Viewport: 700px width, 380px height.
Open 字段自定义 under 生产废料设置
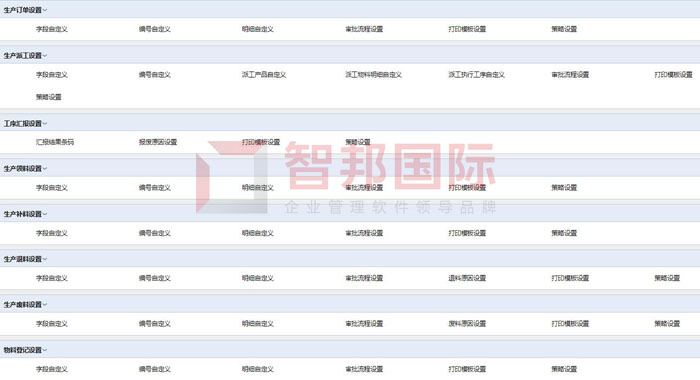pyautogui.click(x=52, y=324)
